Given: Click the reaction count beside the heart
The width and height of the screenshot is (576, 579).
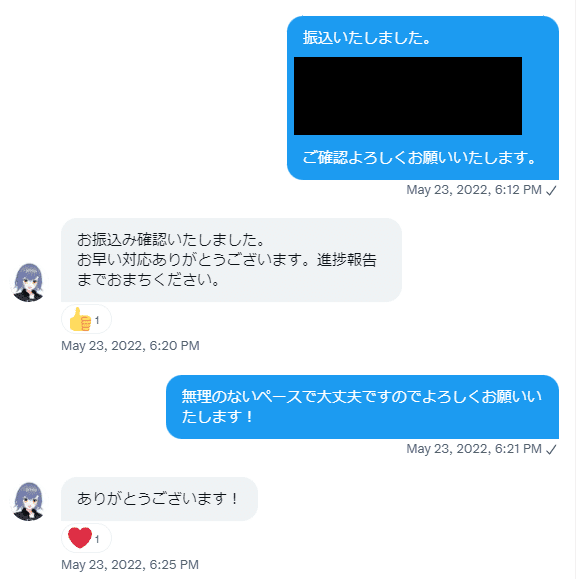Looking at the screenshot, I should tap(97, 539).
